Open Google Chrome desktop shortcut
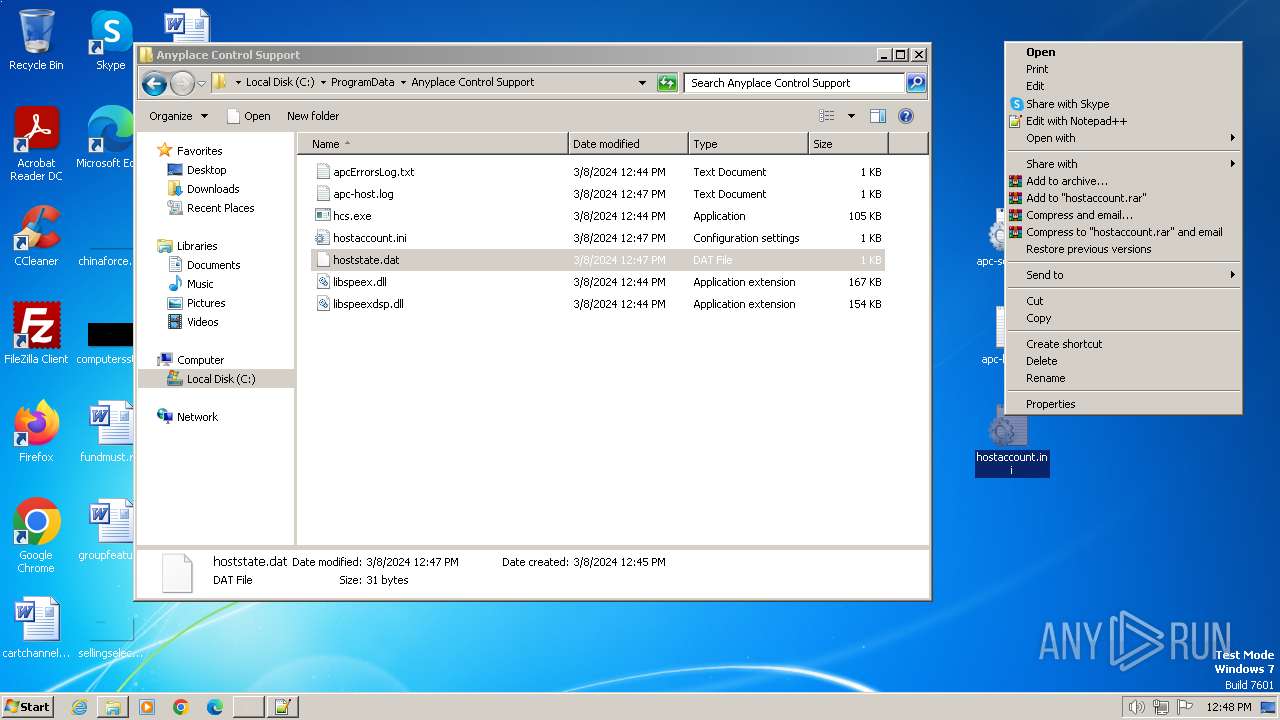This screenshot has height=720, width=1280. click(36, 536)
